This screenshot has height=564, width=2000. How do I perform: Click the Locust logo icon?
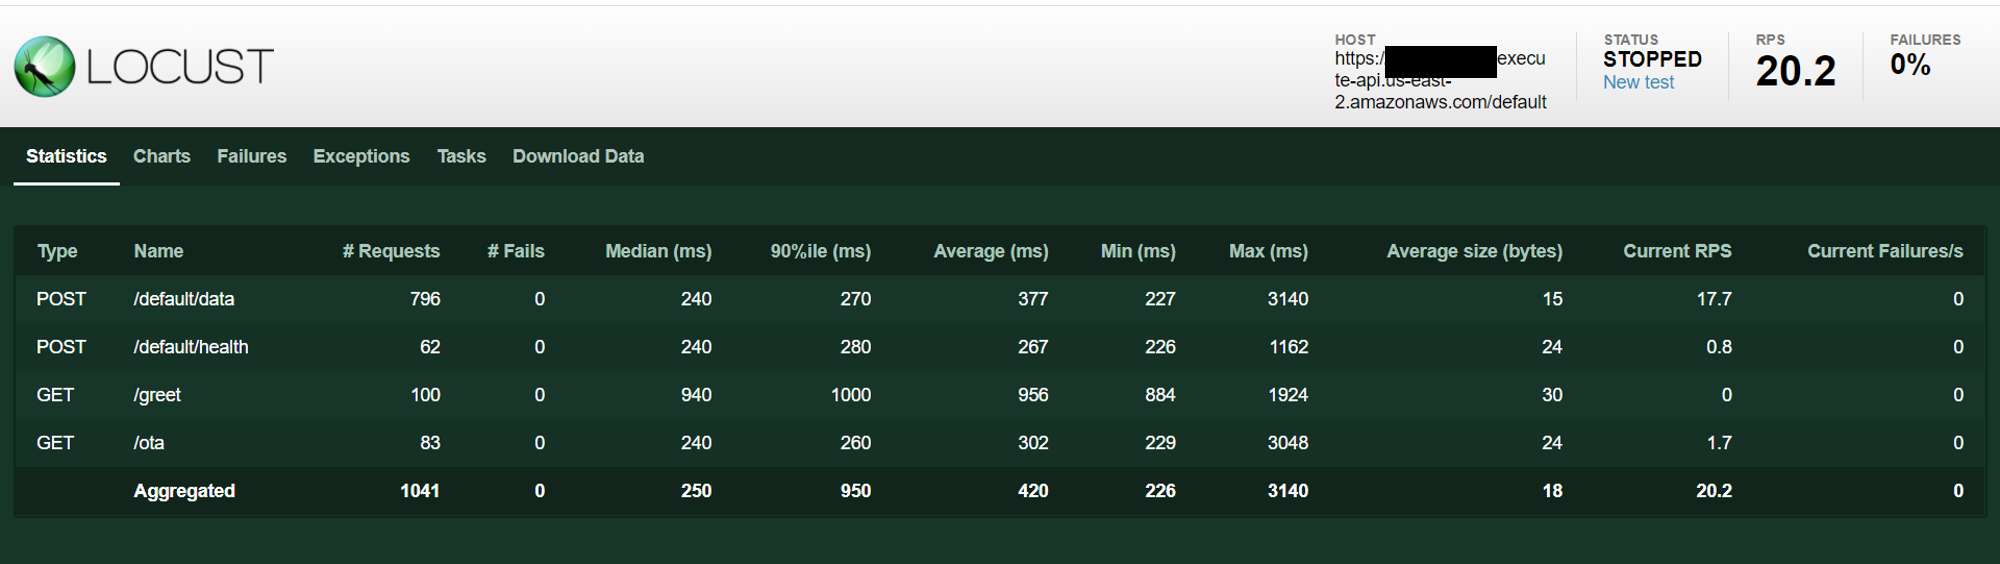coord(45,67)
